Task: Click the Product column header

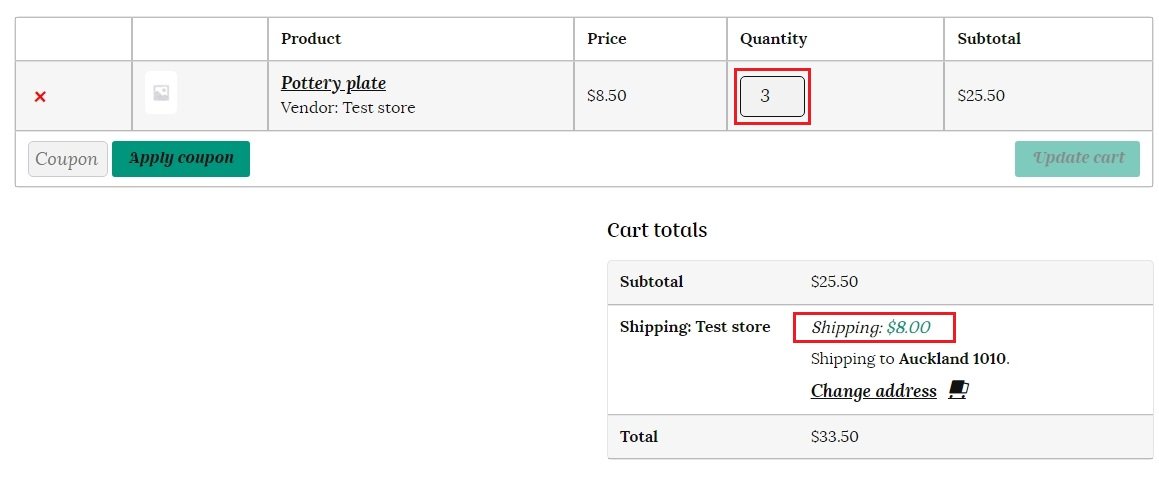Action: [311, 39]
